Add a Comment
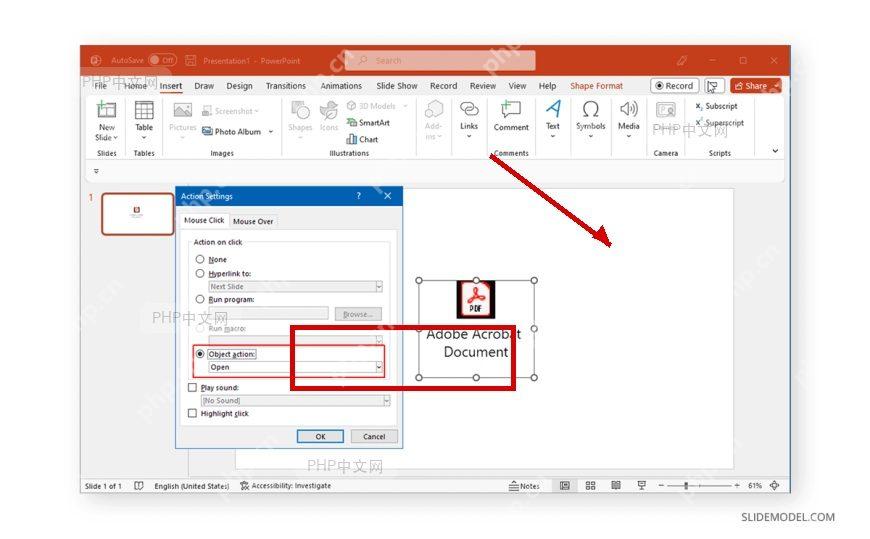 tap(511, 115)
